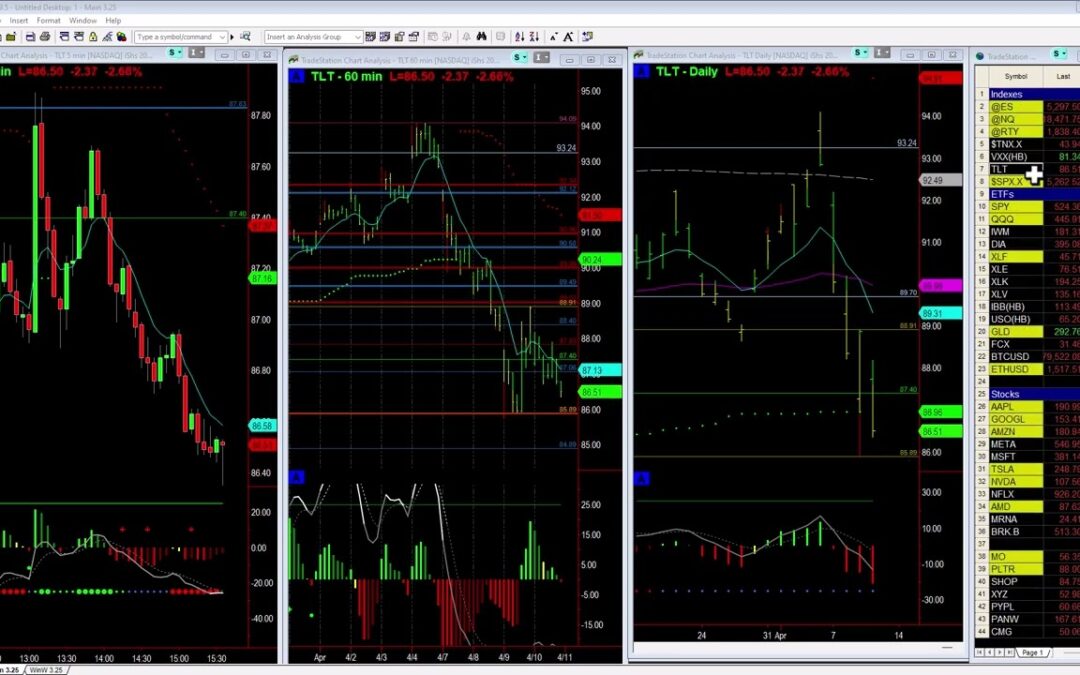This screenshot has width=1080, height=675.
Task: Open the symbol/command combo box dropdown
Action: pyautogui.click(x=222, y=37)
